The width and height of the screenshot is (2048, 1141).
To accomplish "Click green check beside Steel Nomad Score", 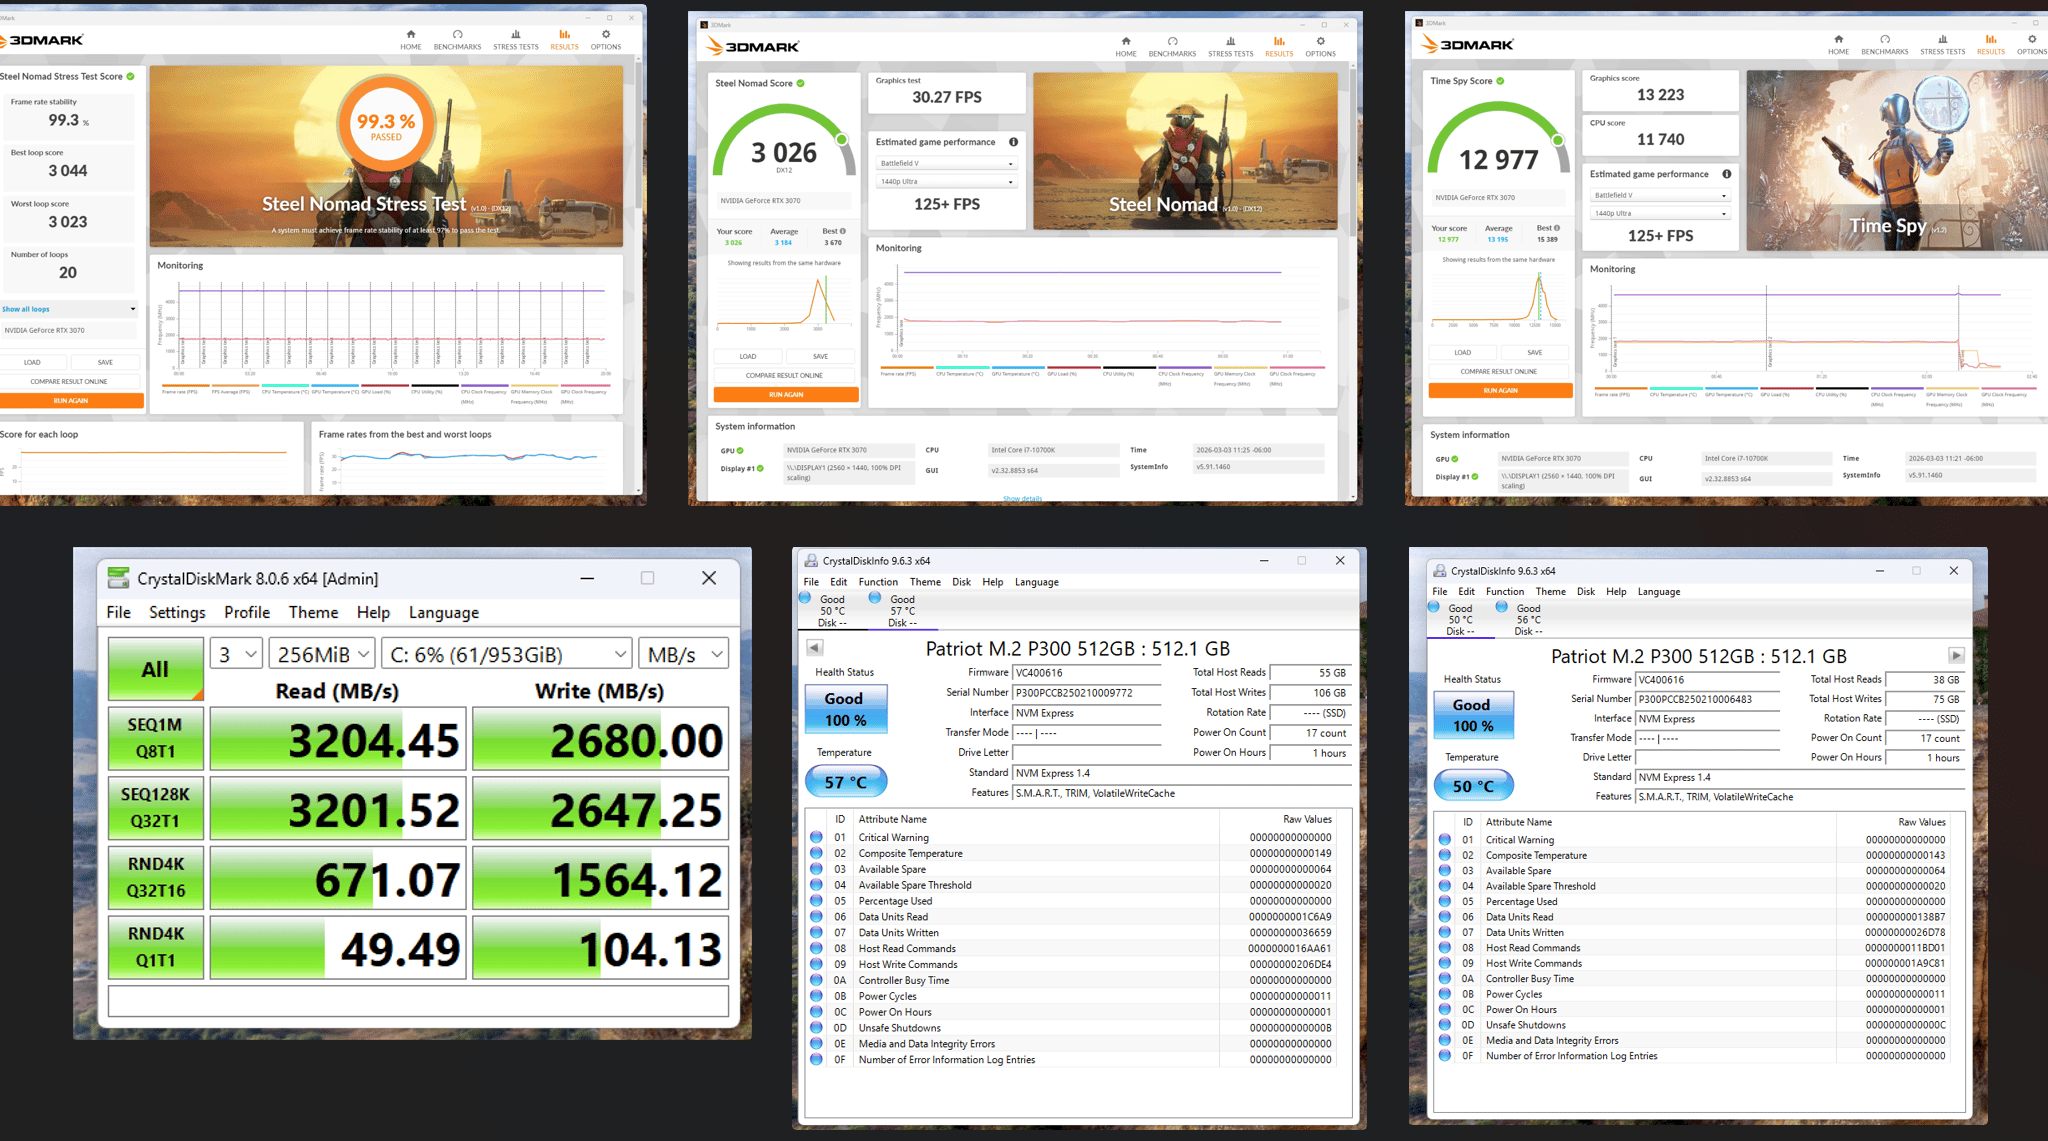I will 800,83.
